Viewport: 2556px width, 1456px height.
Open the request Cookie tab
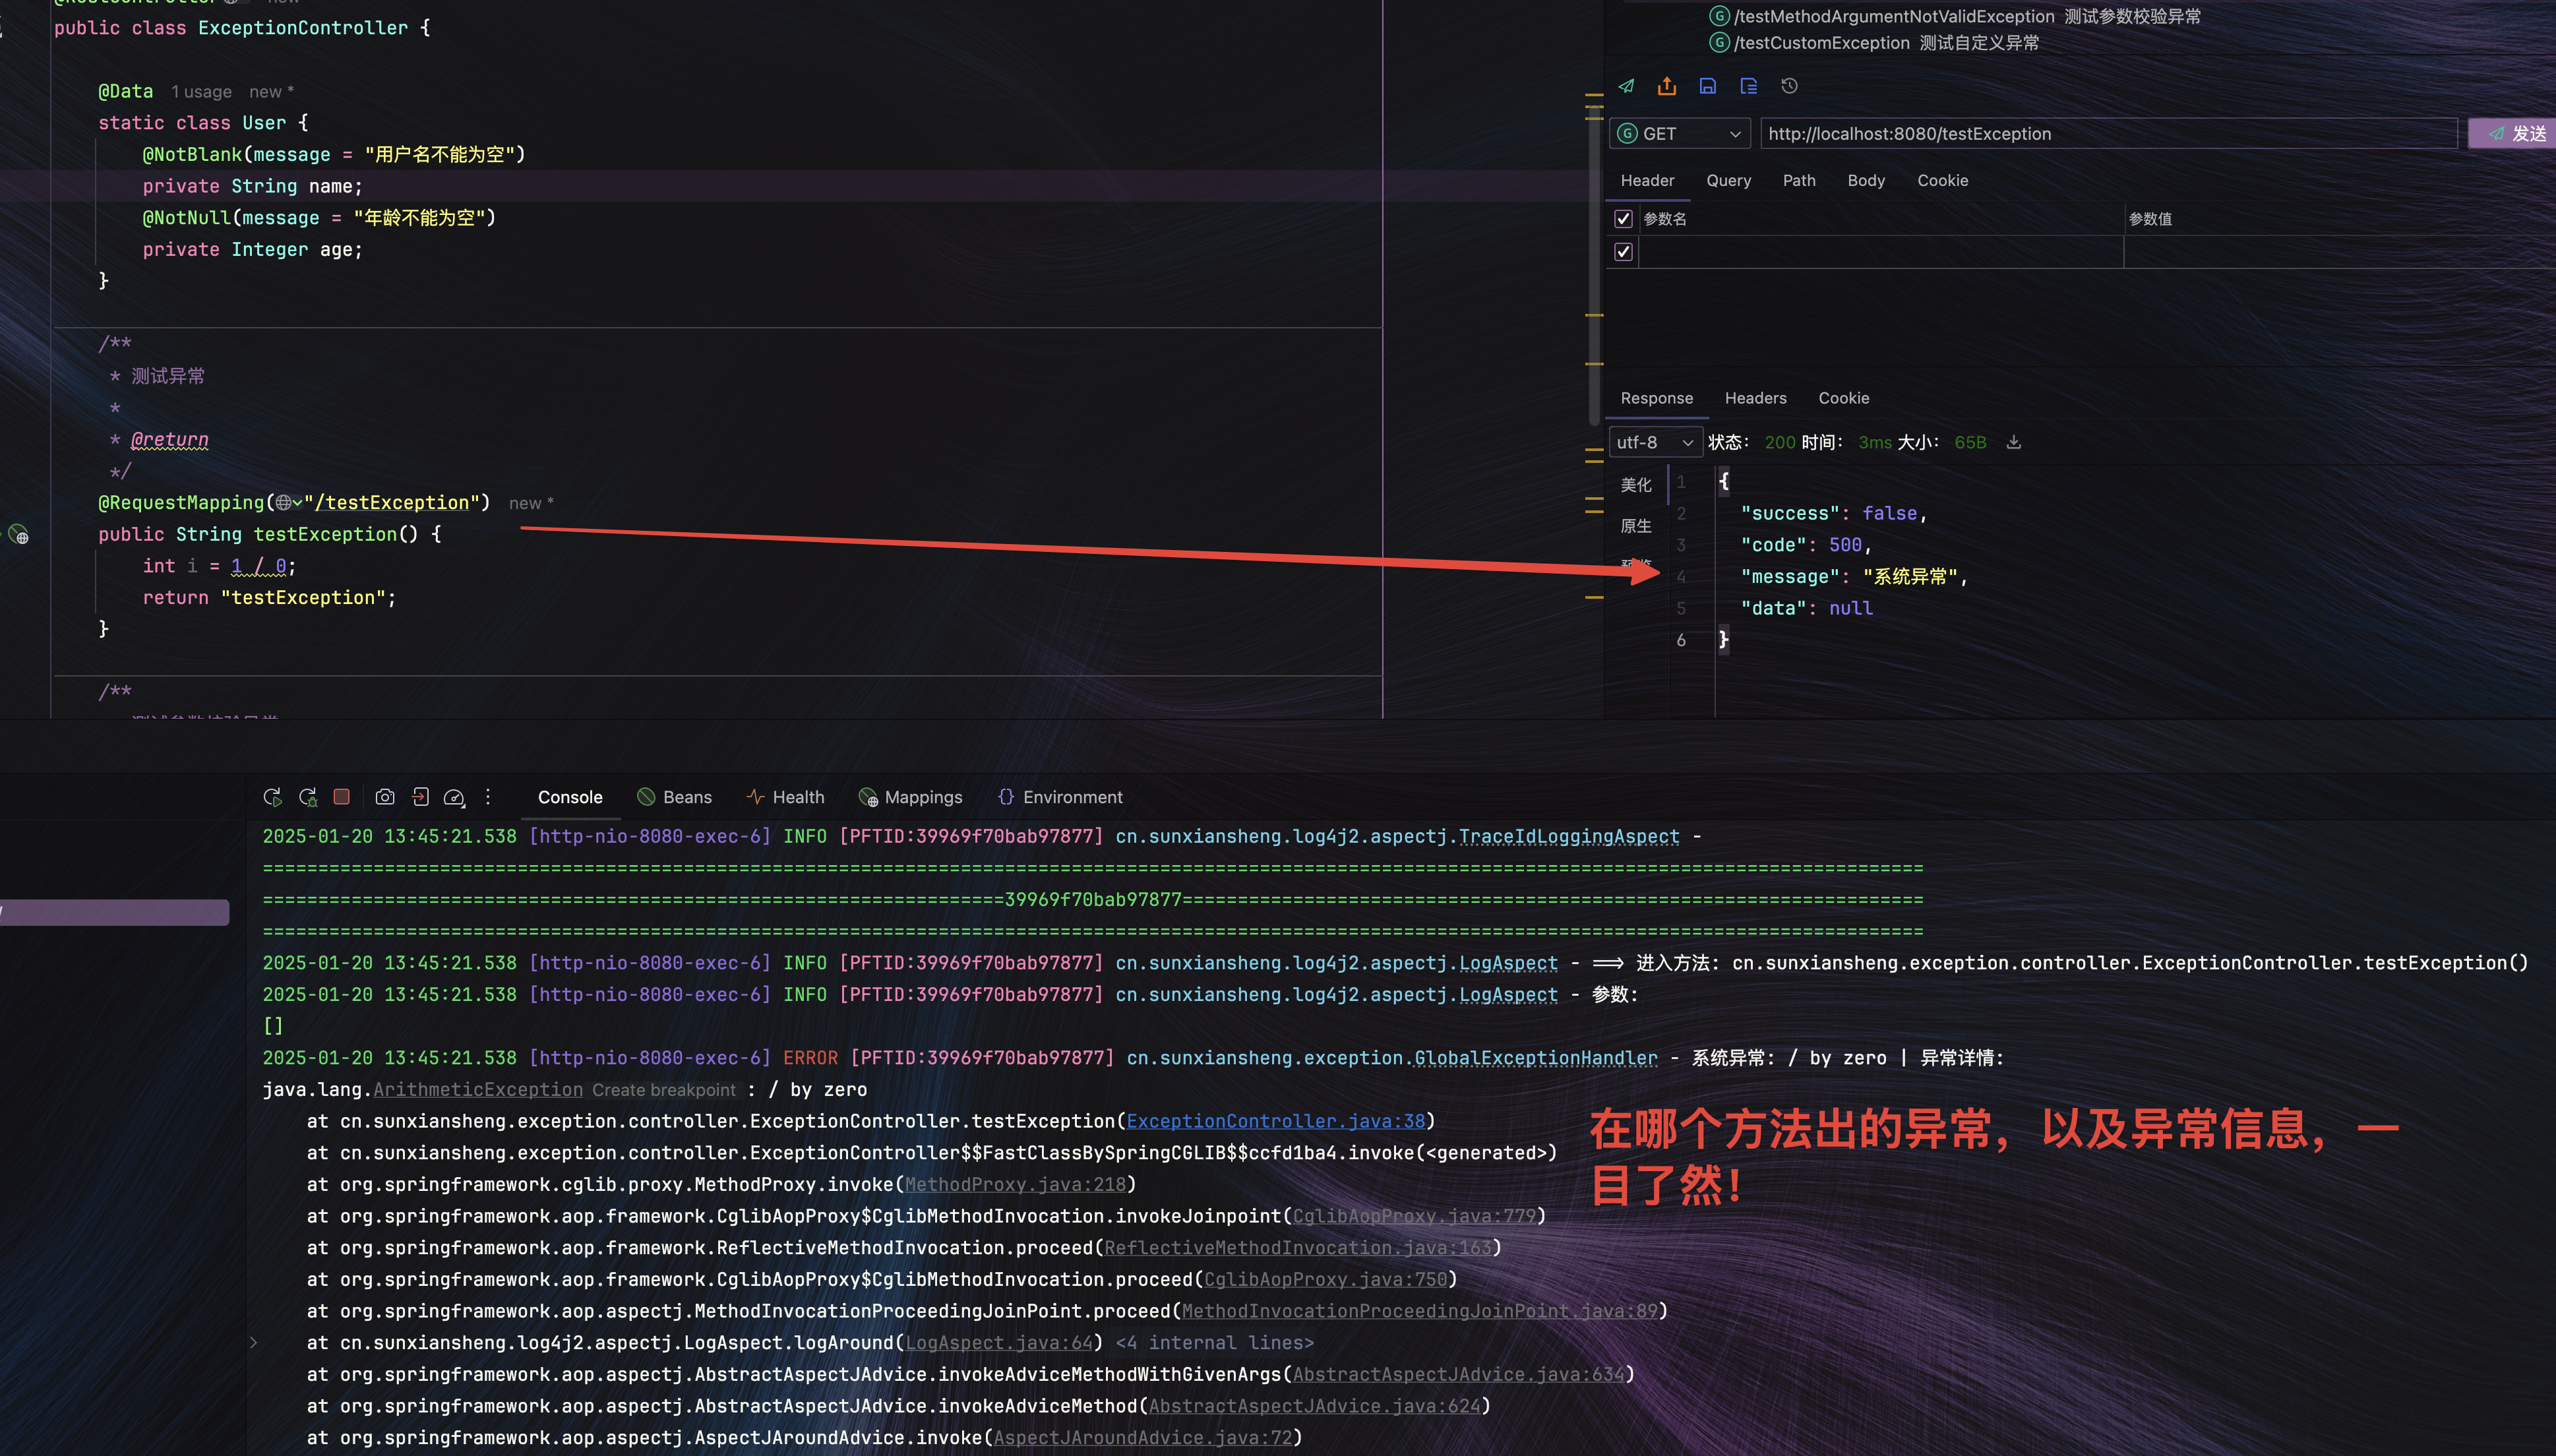tap(1942, 181)
